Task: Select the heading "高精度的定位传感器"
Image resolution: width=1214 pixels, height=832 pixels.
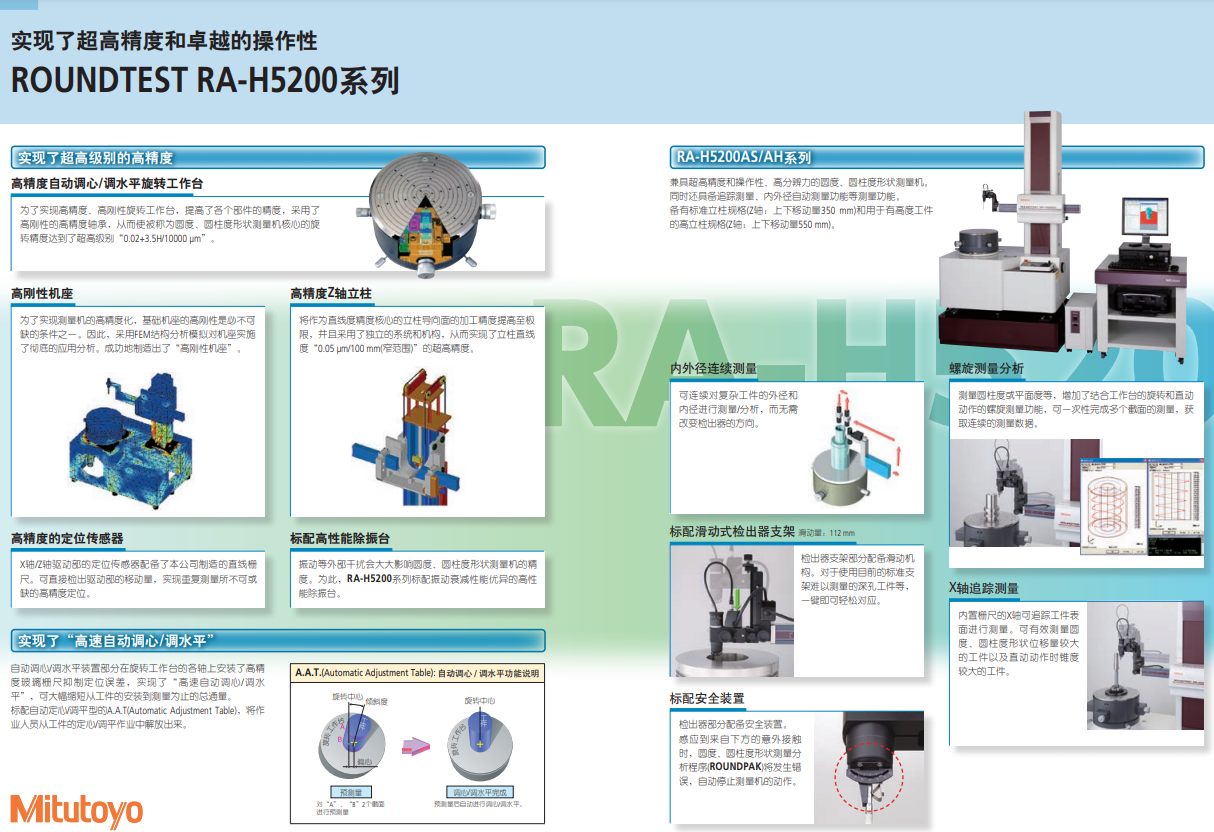Action: tap(67, 538)
